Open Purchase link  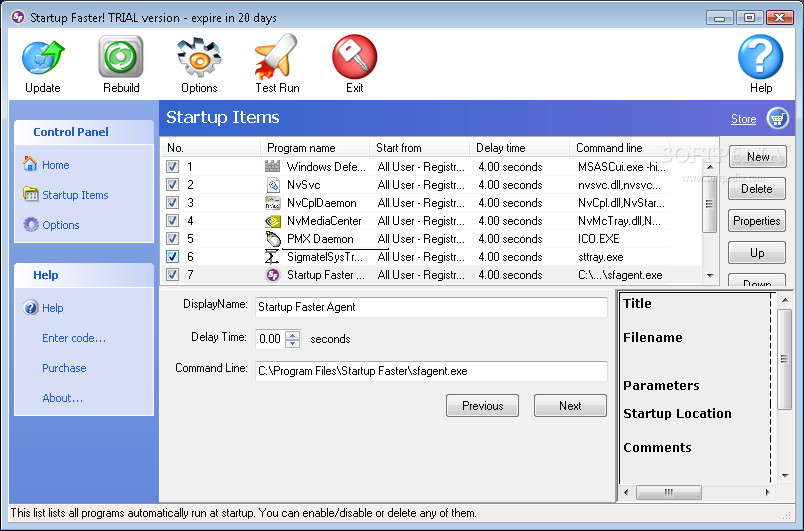pyautogui.click(x=64, y=368)
